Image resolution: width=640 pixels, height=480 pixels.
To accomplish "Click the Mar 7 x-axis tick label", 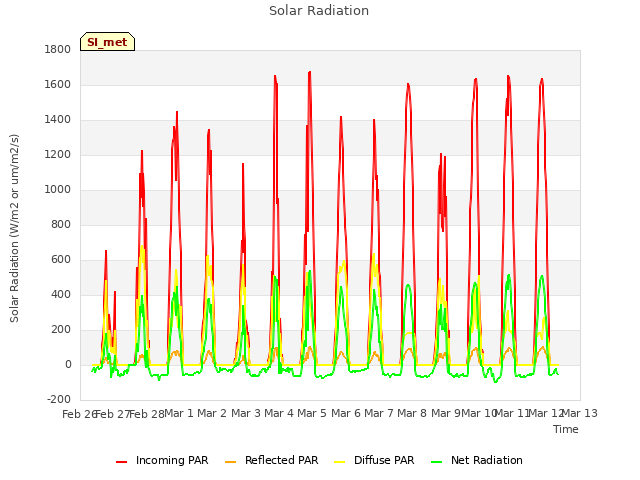I will [379, 413].
